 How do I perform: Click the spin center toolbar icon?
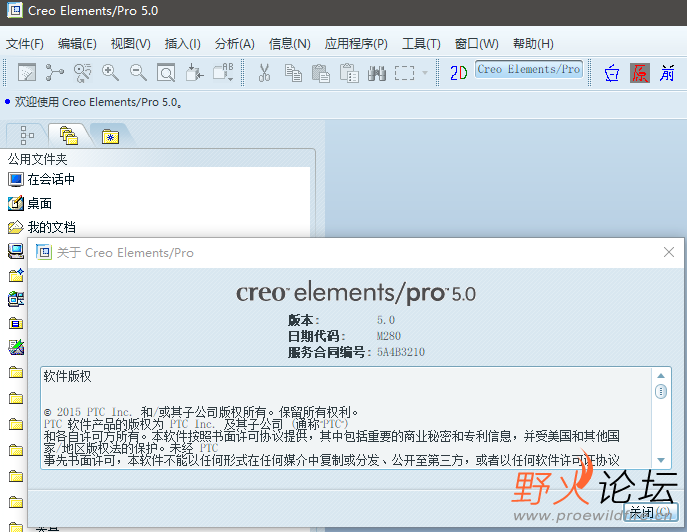point(55,72)
